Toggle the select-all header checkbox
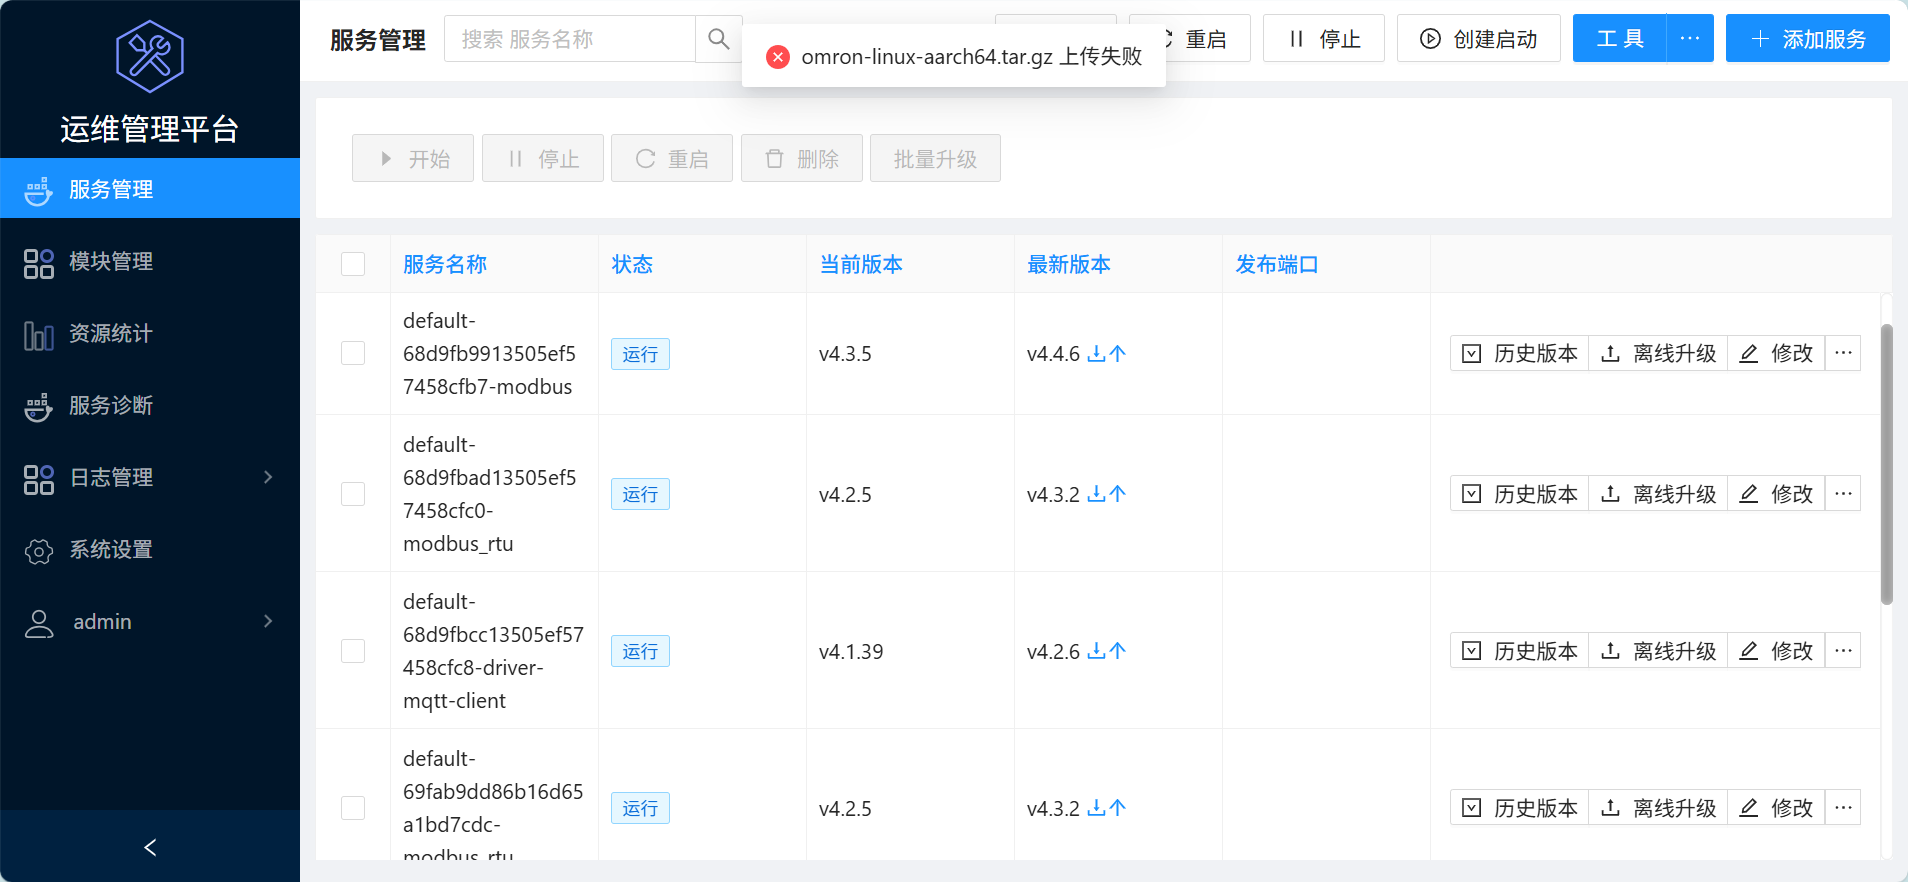Screen dimensions: 1908x882 tap(353, 264)
